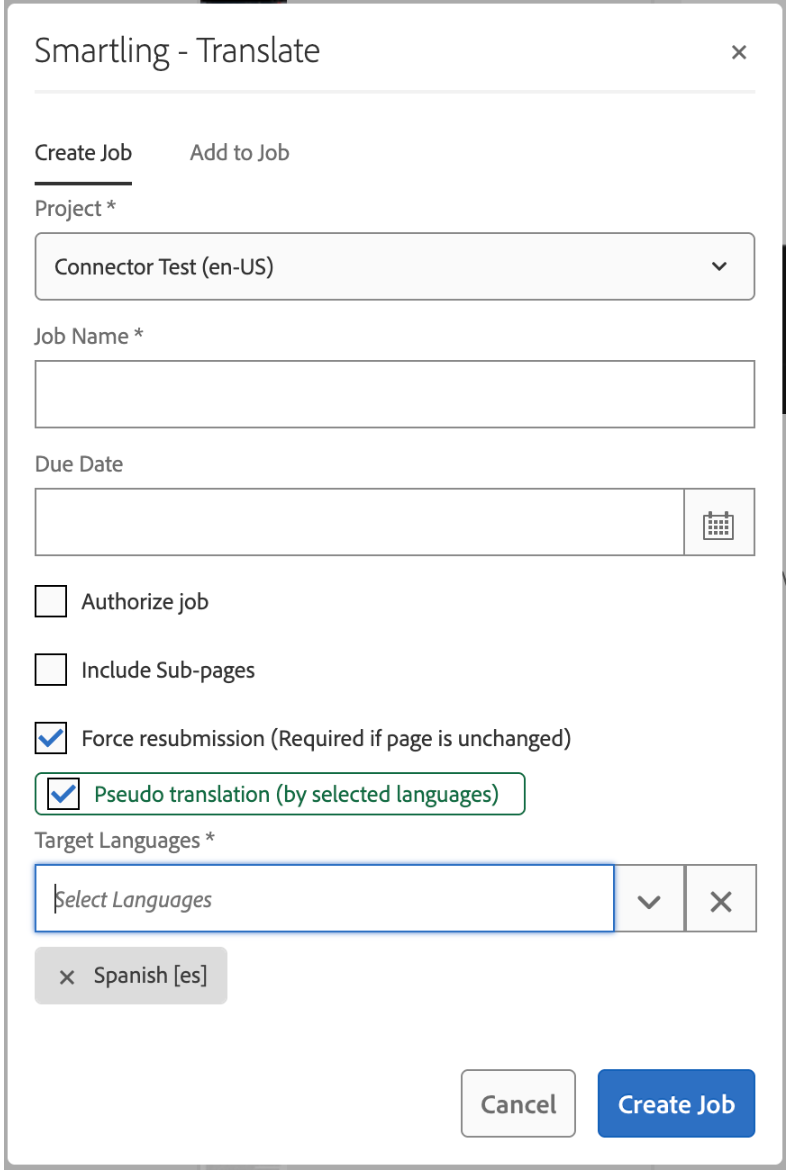Select the Create Job tab
The image size is (790, 1170).
pyautogui.click(x=84, y=152)
